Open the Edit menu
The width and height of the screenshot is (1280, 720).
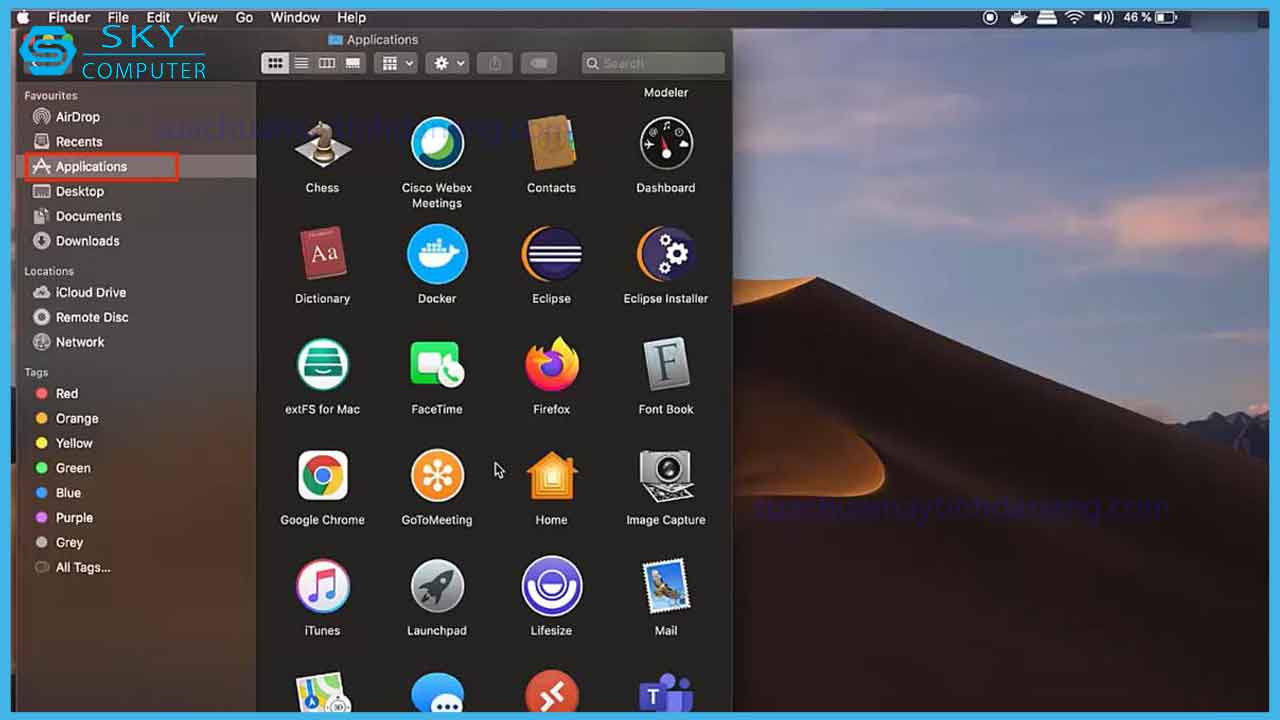point(158,18)
